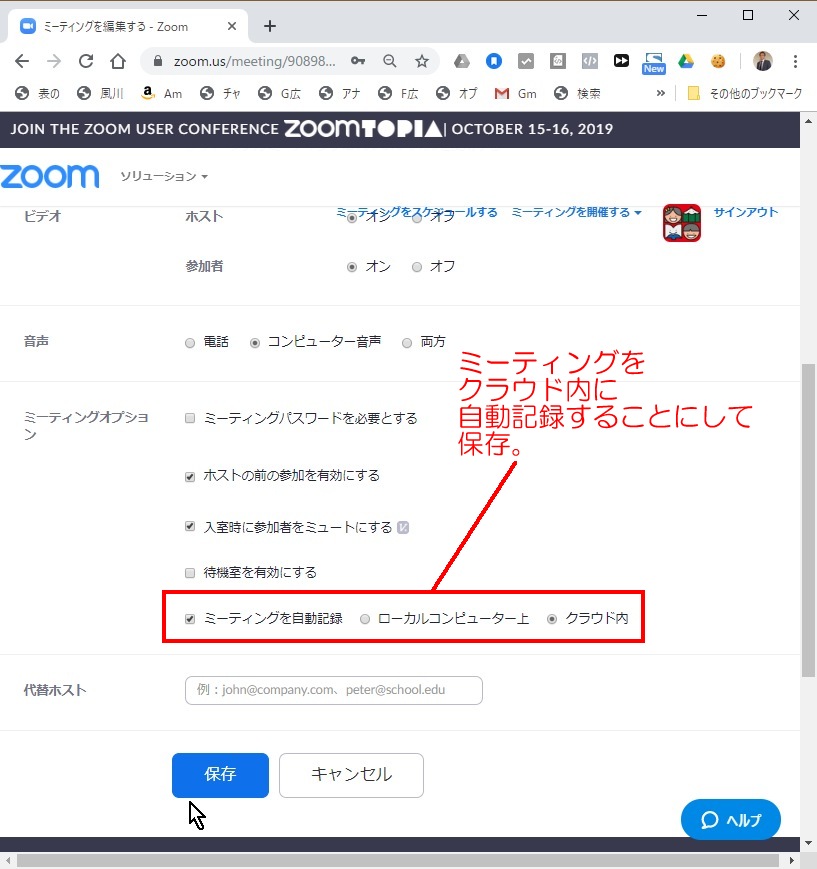
Task: Open Chrome three-dot menu
Action: [795, 61]
